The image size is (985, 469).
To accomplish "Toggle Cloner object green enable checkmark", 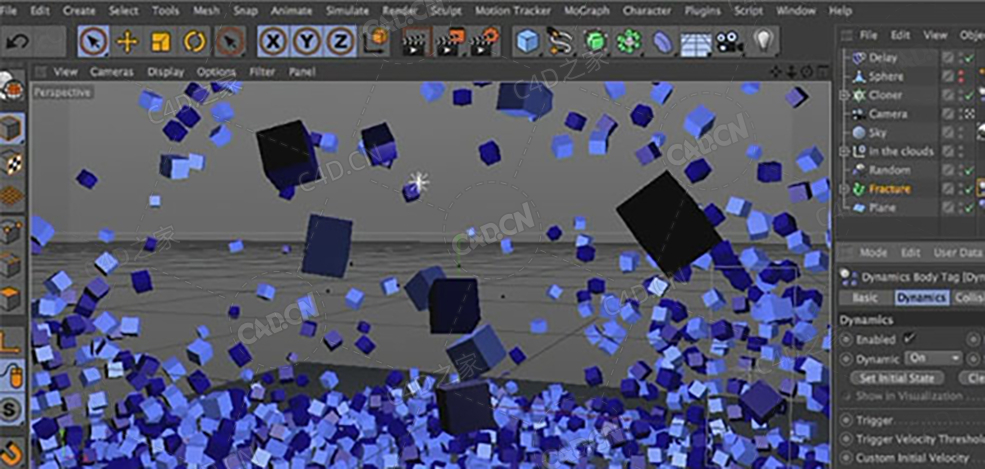I will click(x=970, y=95).
